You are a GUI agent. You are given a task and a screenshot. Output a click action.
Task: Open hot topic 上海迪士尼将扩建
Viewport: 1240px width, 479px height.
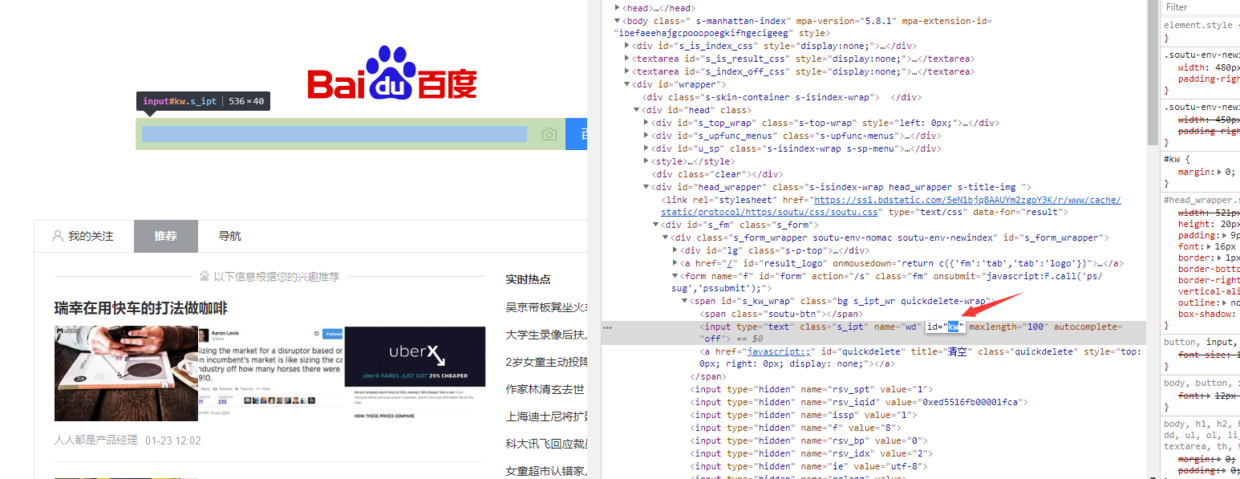pos(546,416)
